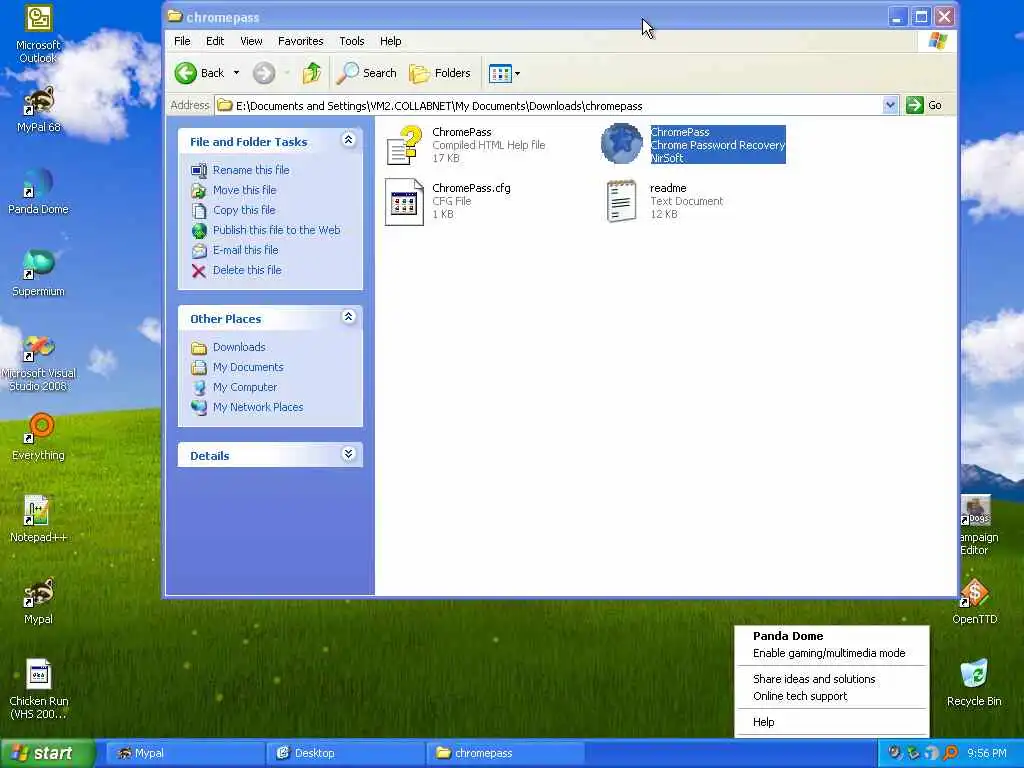Screen dimensions: 1024x768
Task: Choose Enable gaming/multimedia mode
Action: [x=829, y=653]
